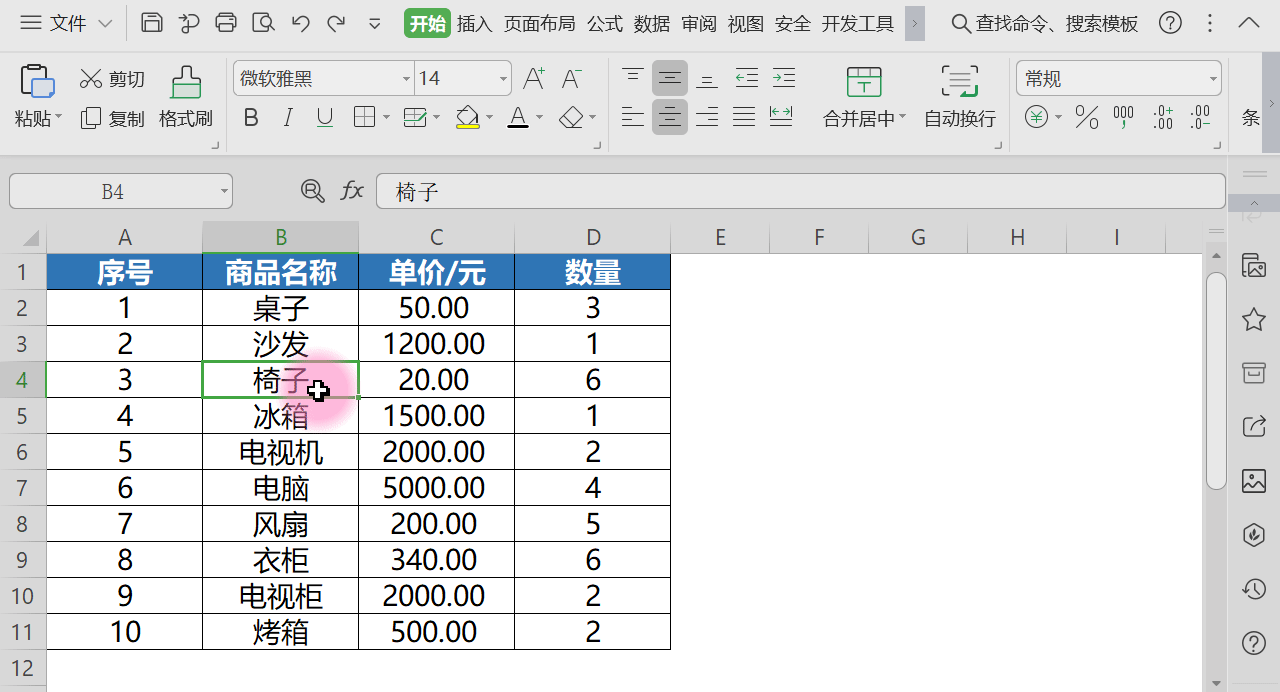Open the help question mark button

(x=1170, y=23)
